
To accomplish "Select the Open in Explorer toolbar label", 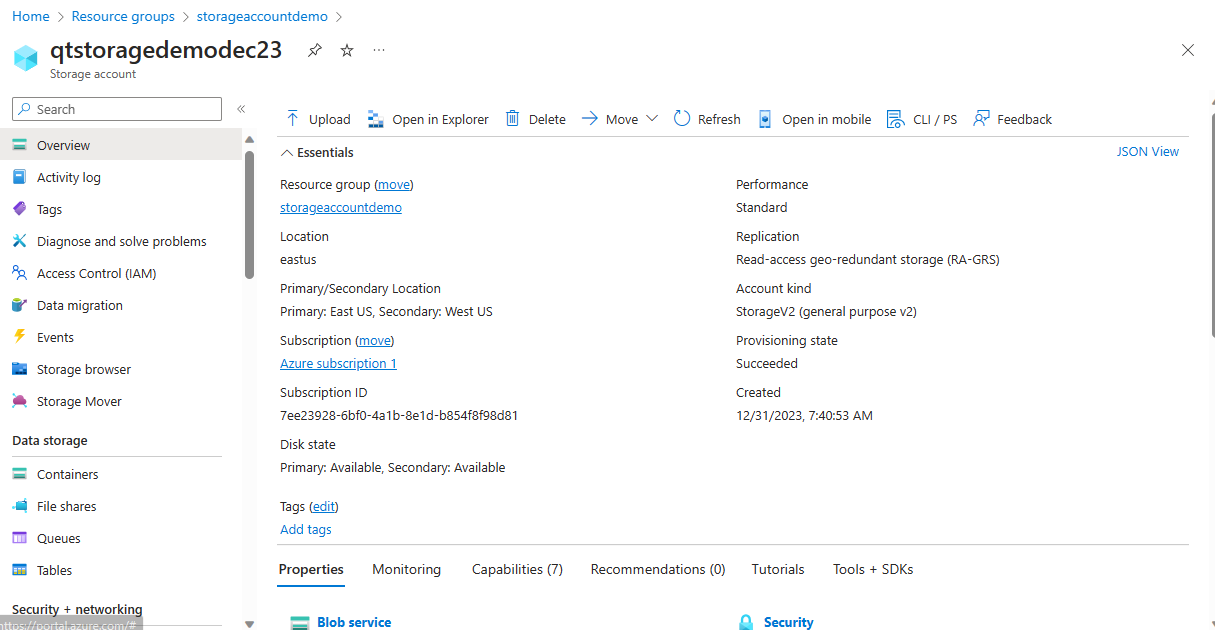I will coord(440,119).
